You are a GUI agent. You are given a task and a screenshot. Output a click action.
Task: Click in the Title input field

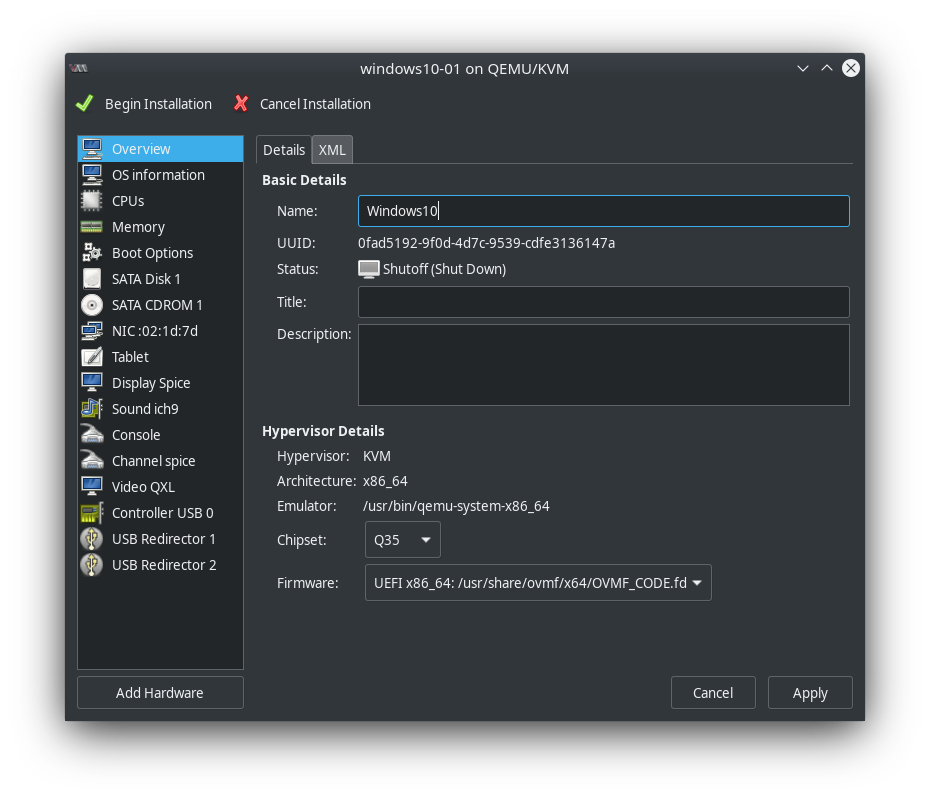tap(604, 302)
